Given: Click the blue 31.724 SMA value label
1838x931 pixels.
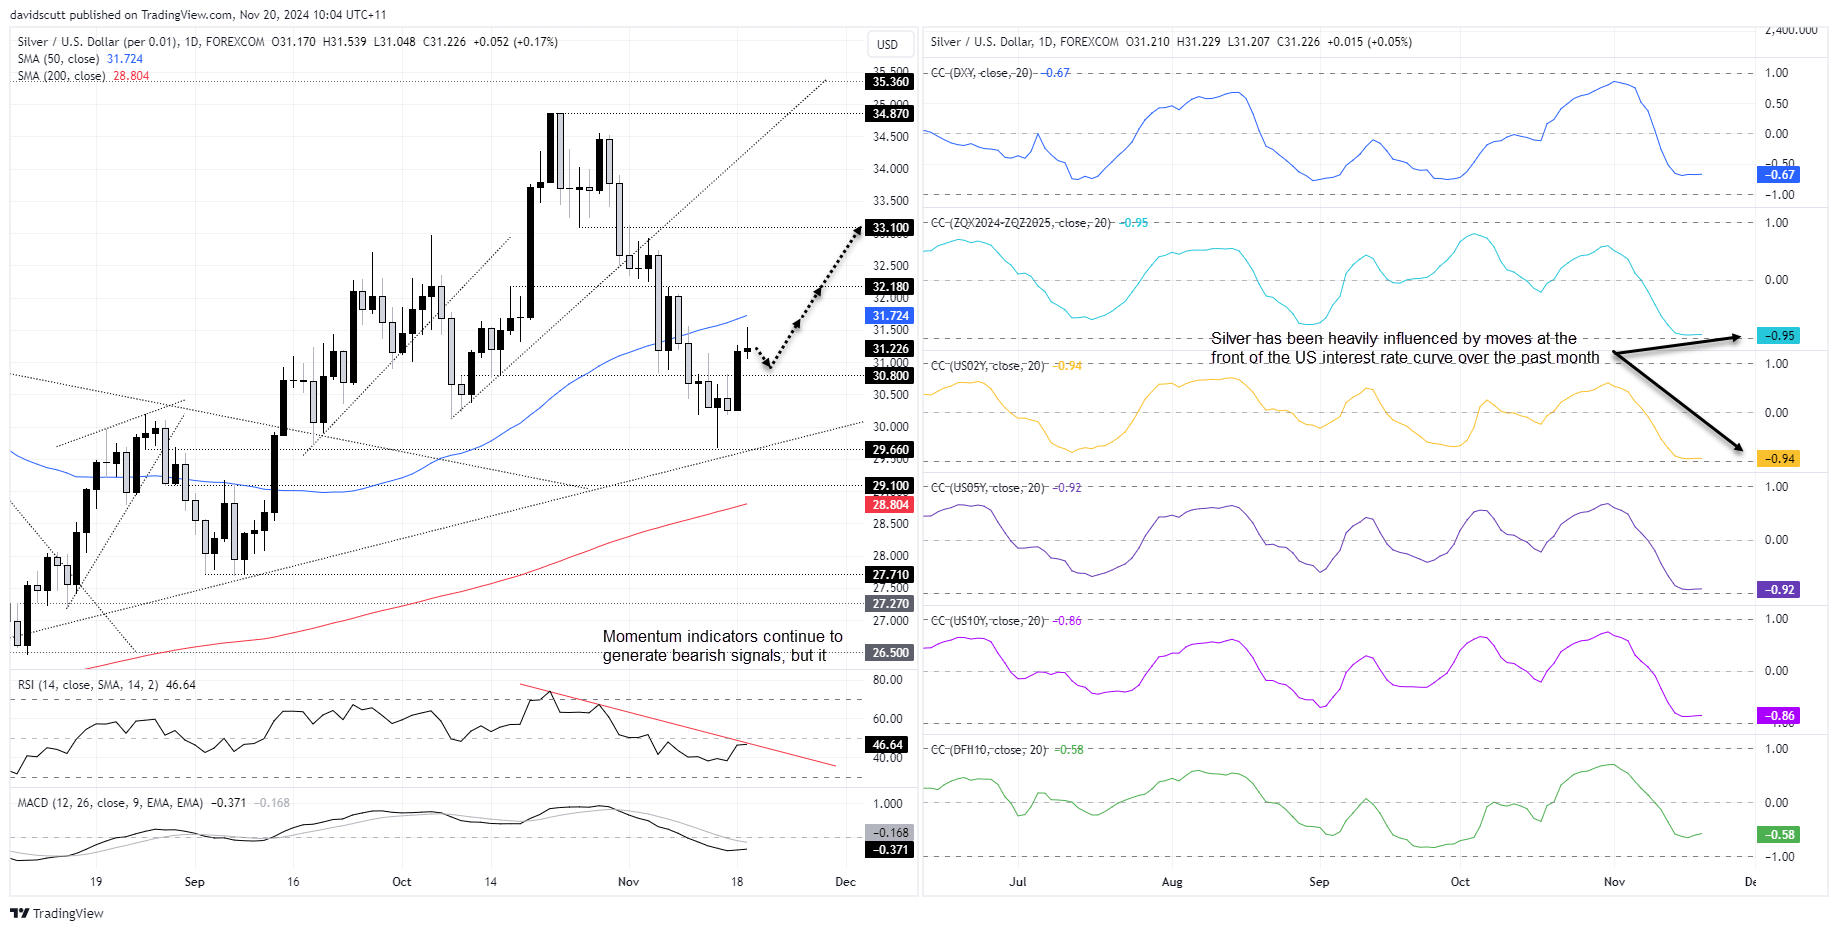Looking at the screenshot, I should click(890, 316).
